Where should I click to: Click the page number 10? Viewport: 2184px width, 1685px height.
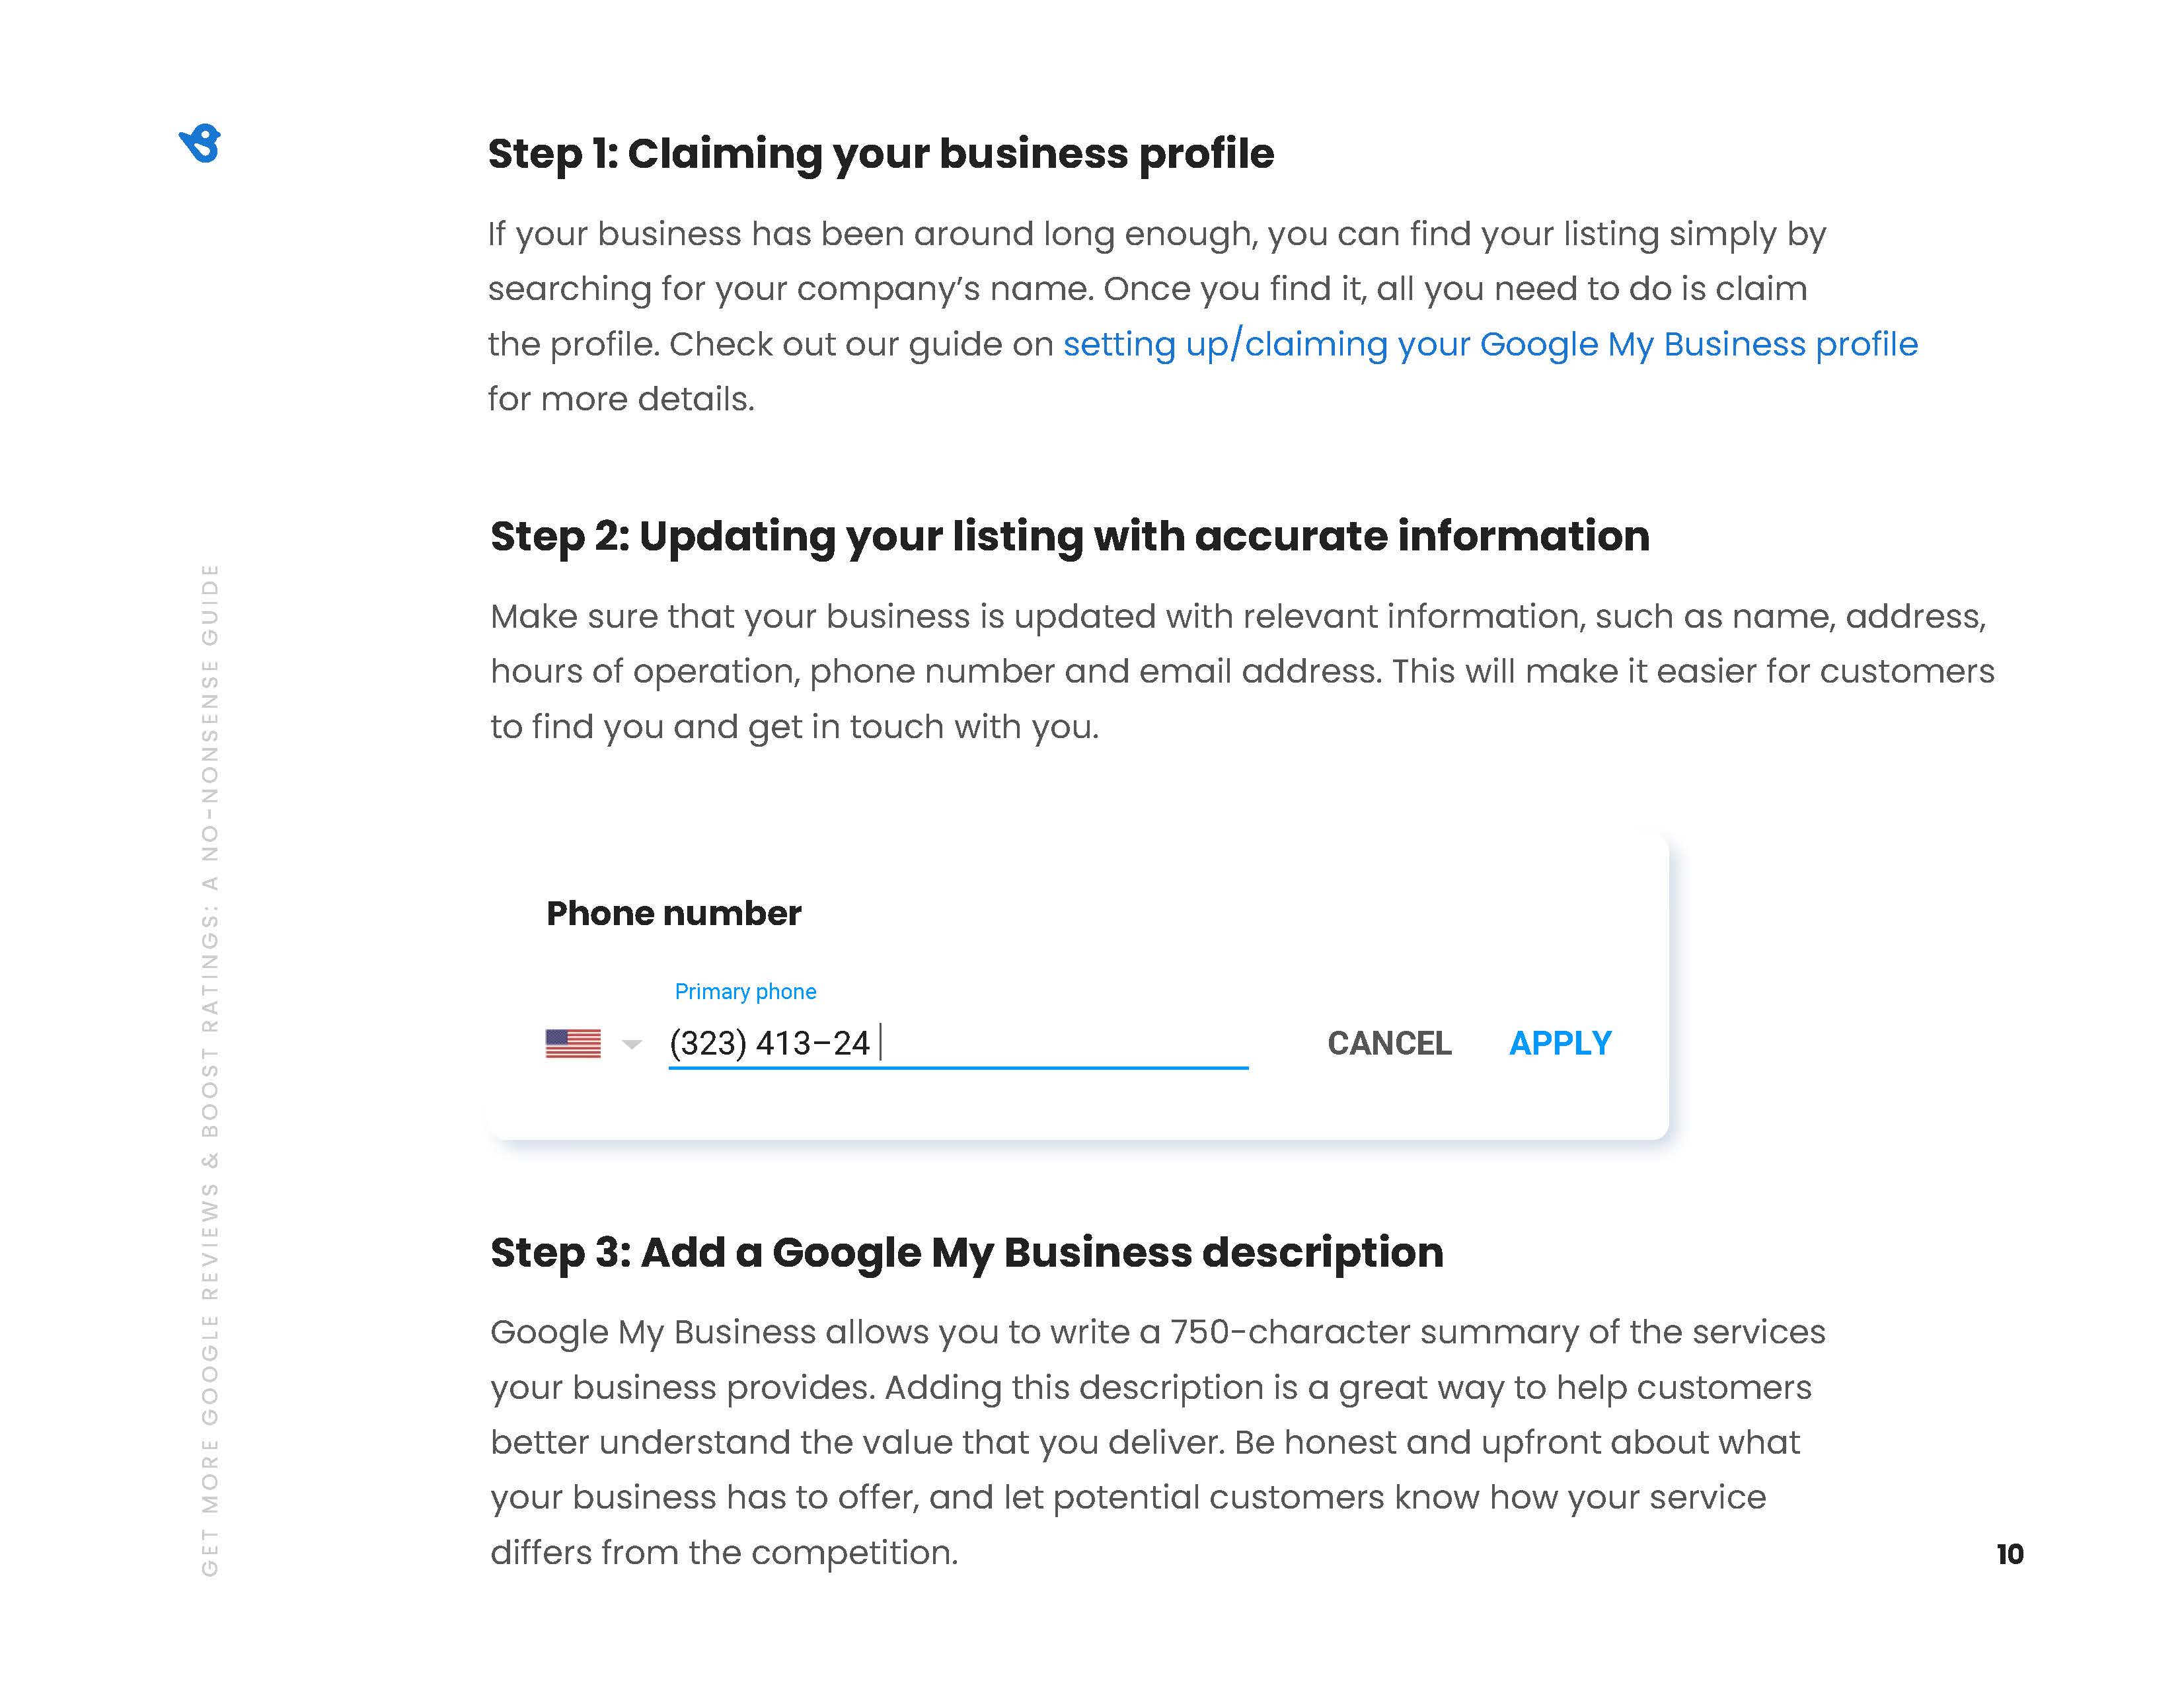tap(2009, 1554)
